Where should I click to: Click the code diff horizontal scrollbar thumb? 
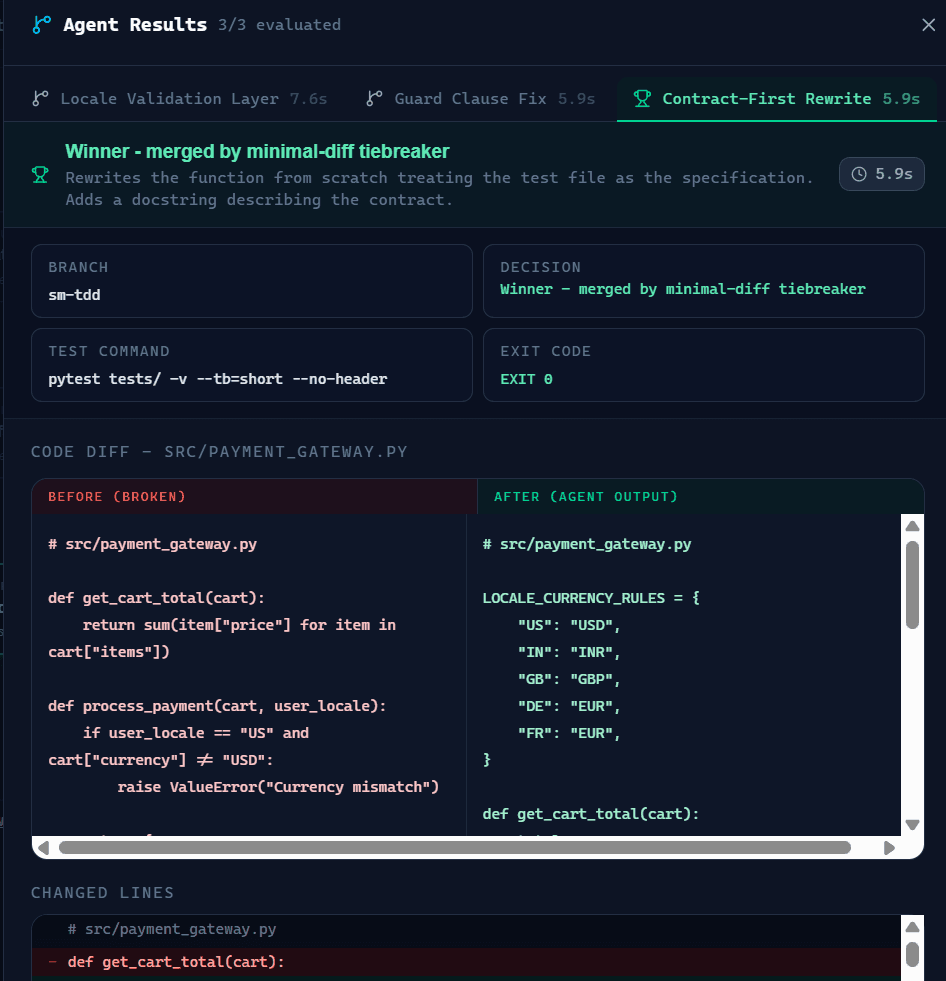455,848
